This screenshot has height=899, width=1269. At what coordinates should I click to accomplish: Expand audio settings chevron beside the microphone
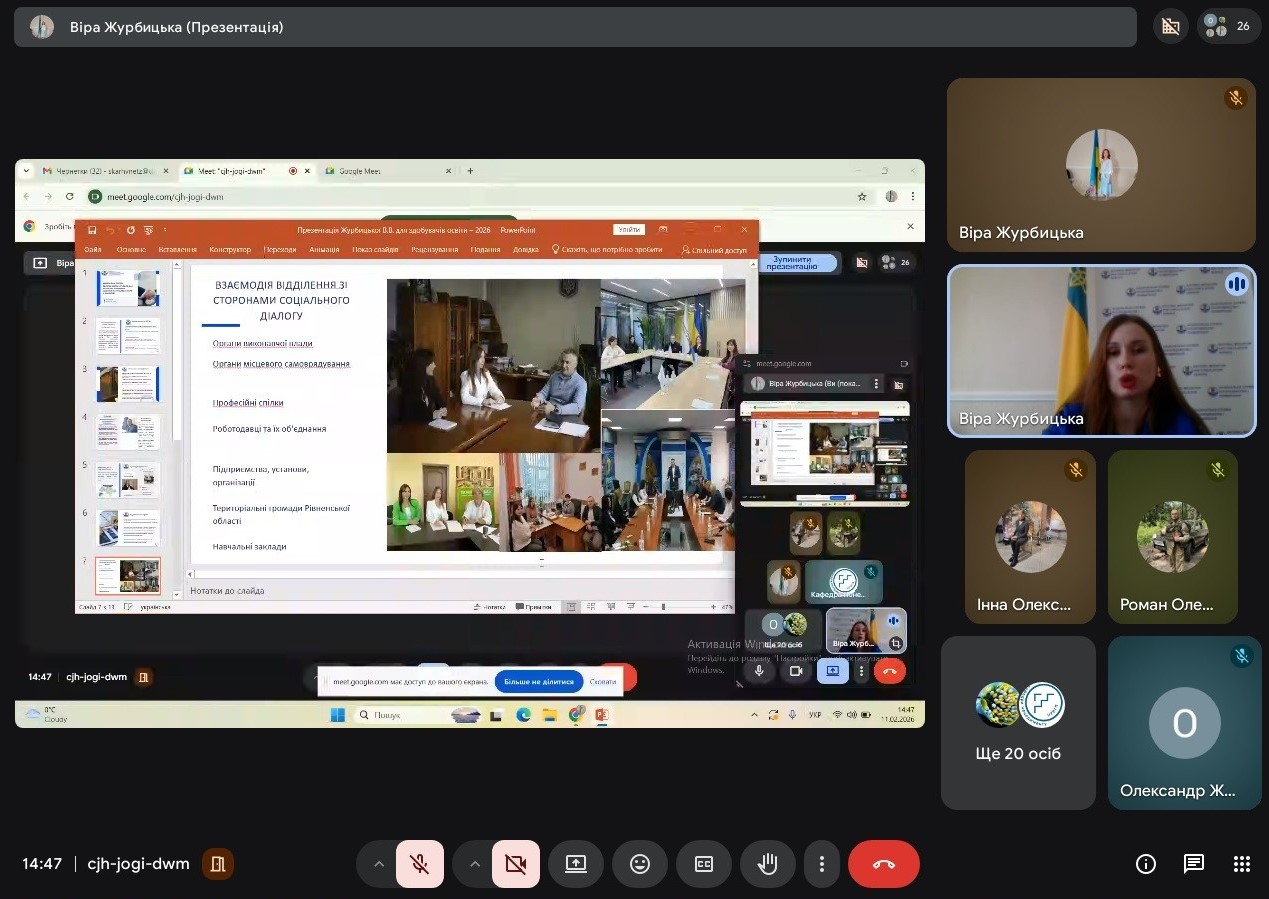(x=378, y=864)
